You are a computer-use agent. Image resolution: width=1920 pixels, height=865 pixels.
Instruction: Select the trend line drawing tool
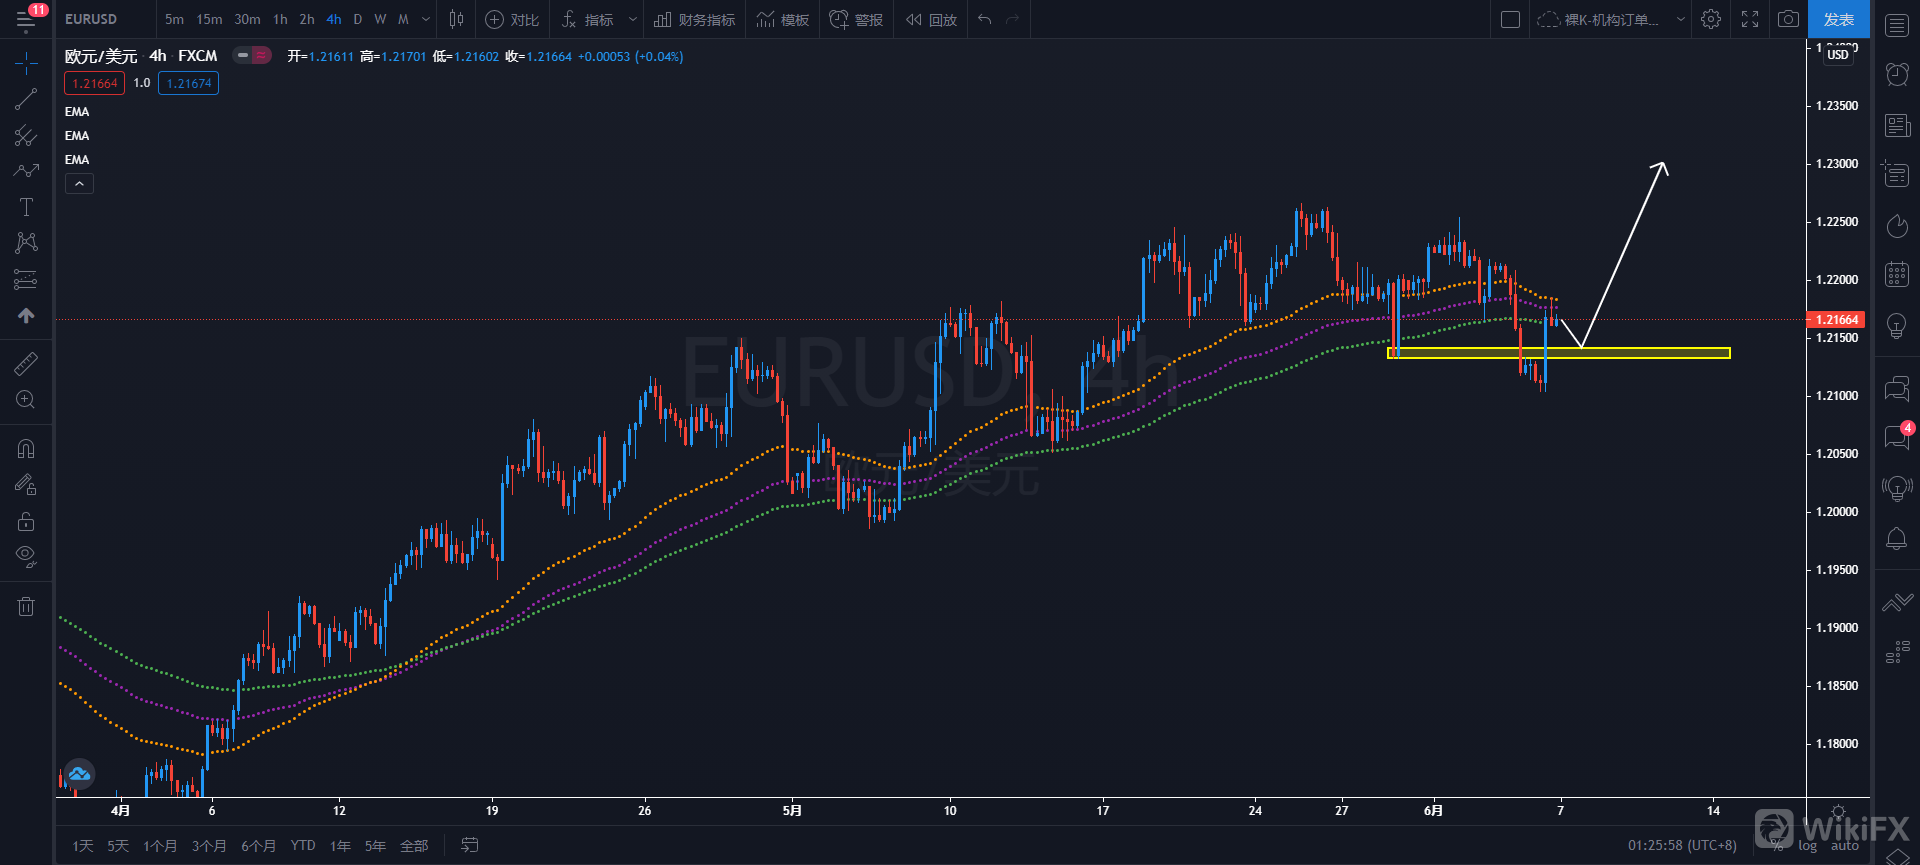26,99
